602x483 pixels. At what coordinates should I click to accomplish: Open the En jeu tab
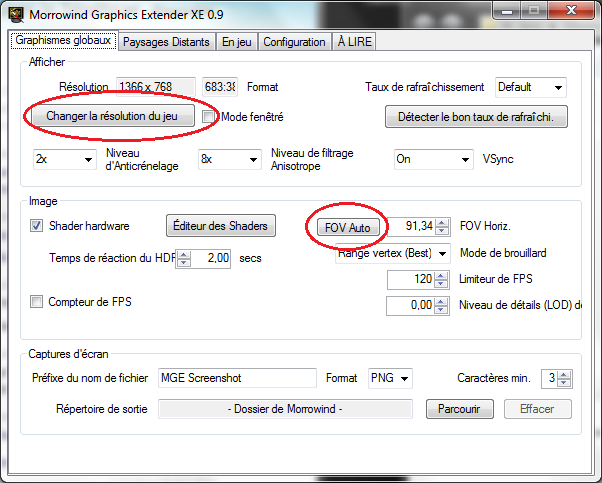[236, 42]
